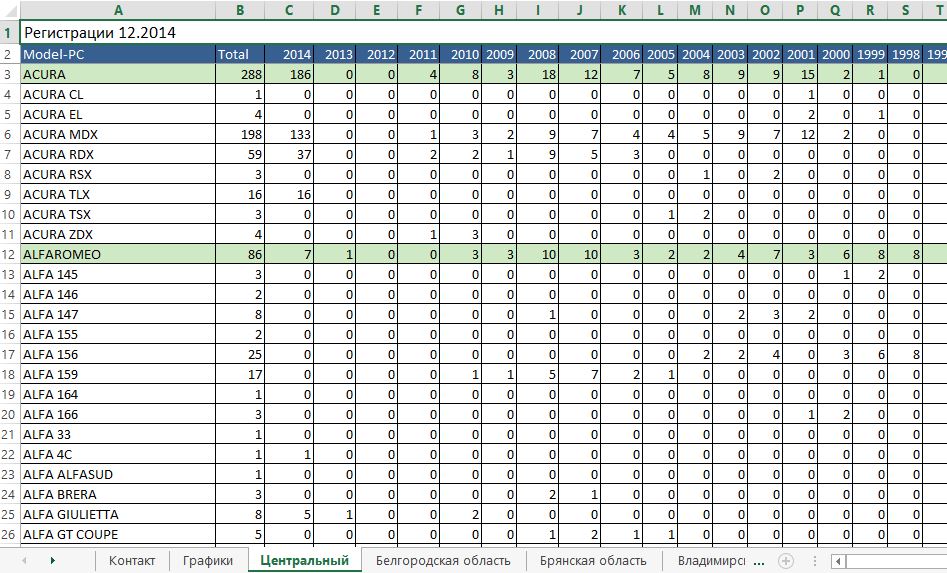Screen dimensions: 947x573
Task: Click ALFA 156 total value 25
Action: coord(240,354)
